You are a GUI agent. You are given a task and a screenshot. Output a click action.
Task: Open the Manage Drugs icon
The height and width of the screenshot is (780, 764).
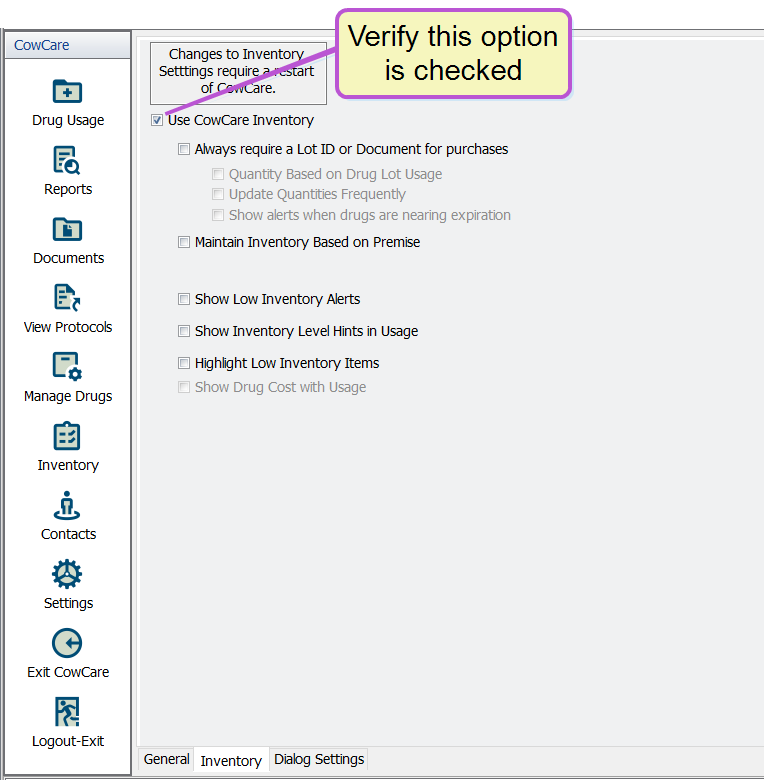67,367
